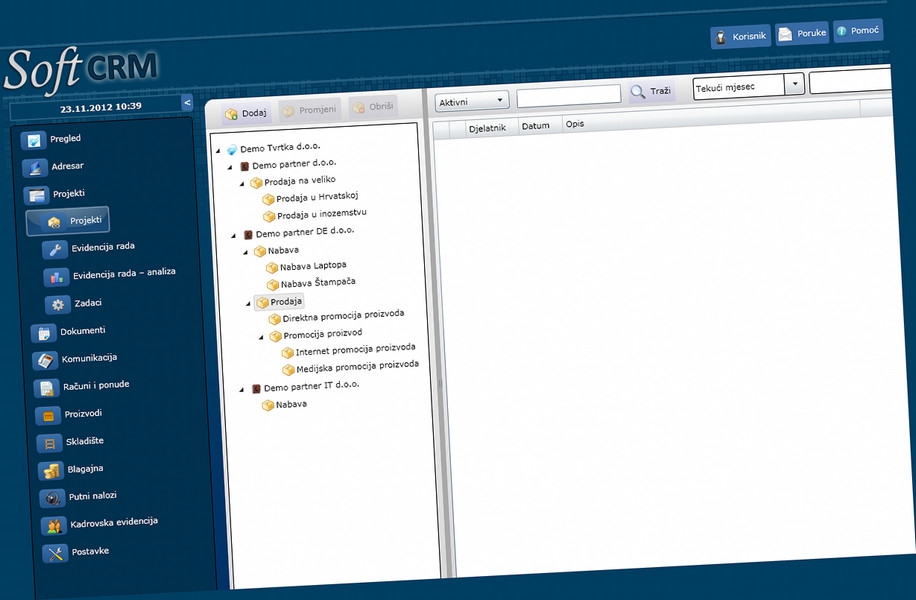Open the Skladište warehouse icon
Screen dimensions: 916x600
coord(50,443)
